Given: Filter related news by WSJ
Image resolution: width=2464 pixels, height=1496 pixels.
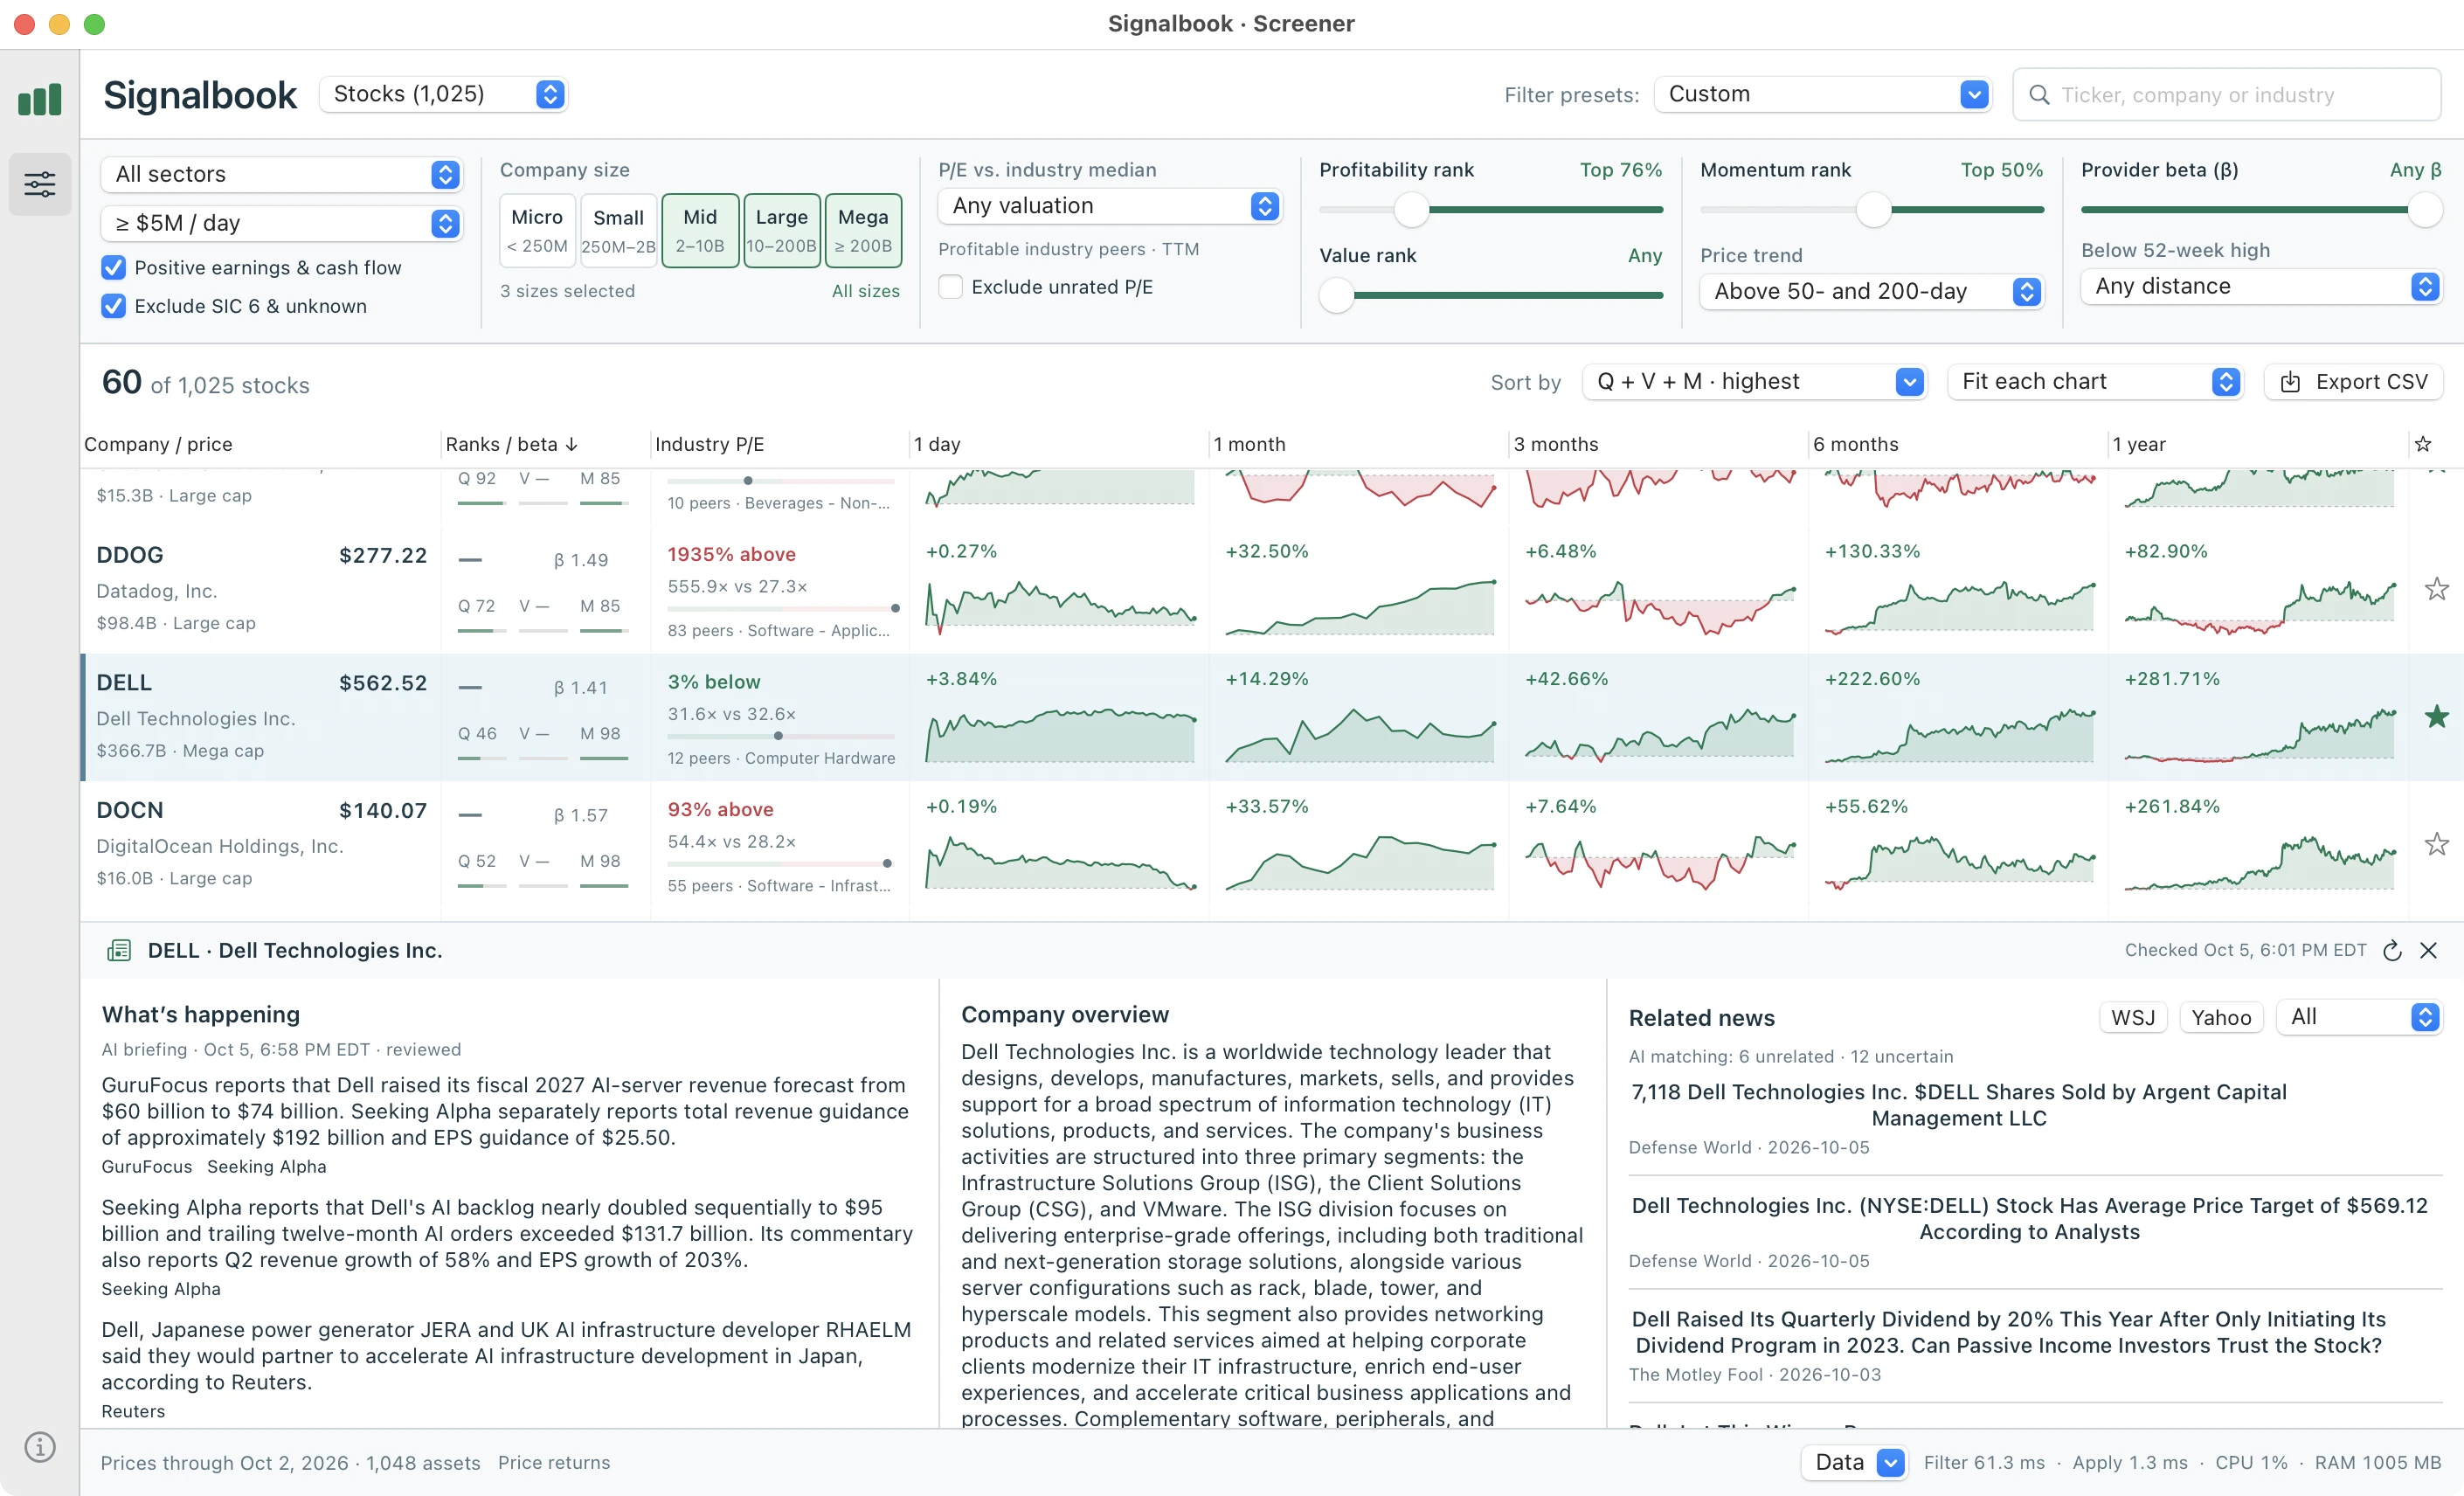Looking at the screenshot, I should [2133, 1017].
